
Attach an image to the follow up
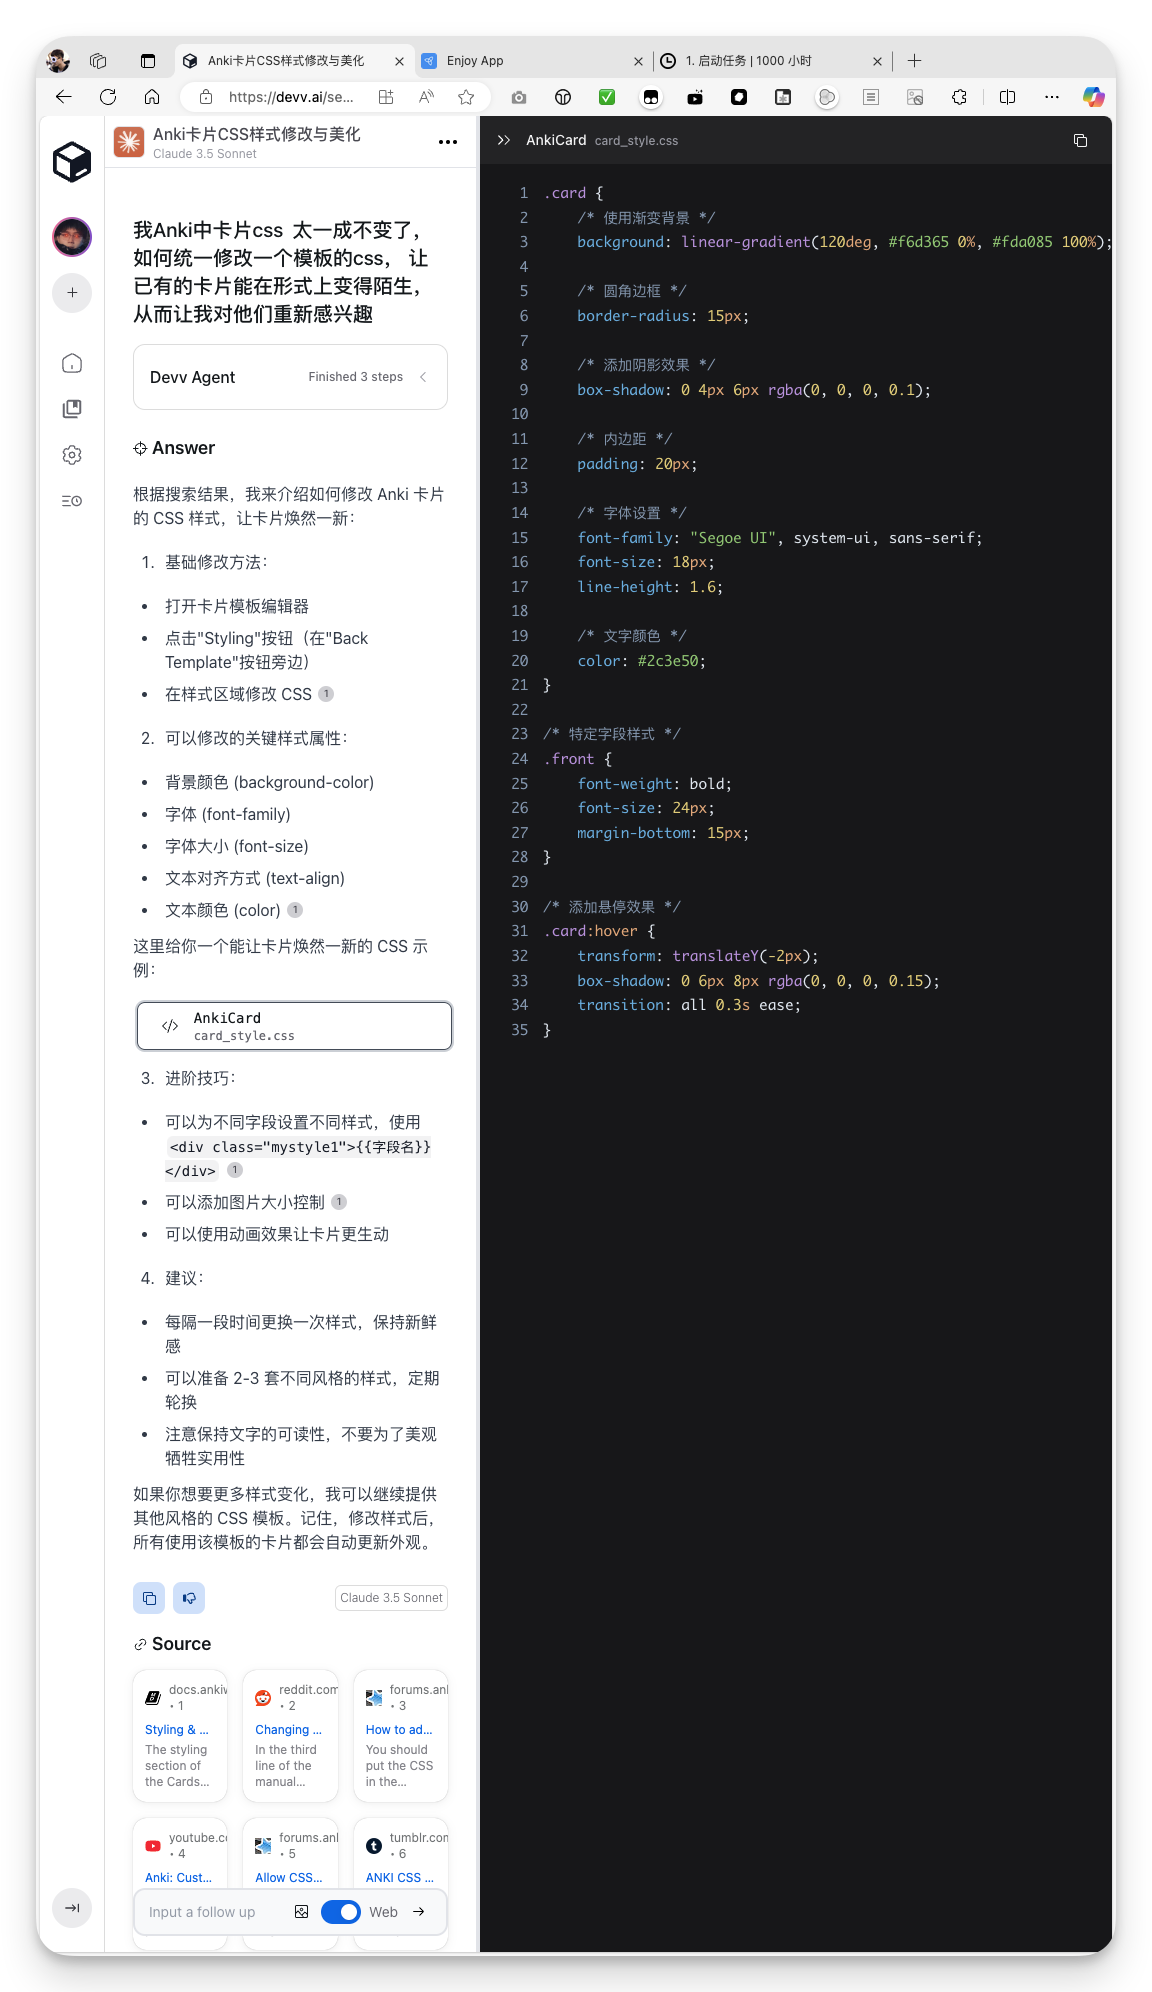[301, 1912]
